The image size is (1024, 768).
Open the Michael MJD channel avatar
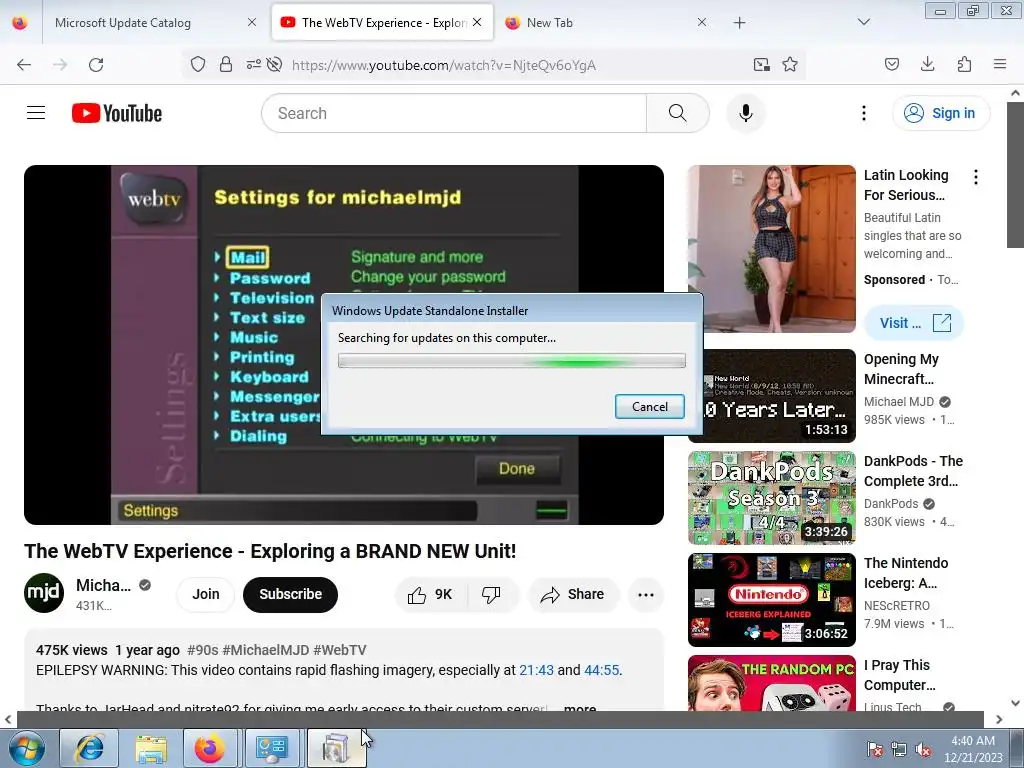tap(44, 593)
